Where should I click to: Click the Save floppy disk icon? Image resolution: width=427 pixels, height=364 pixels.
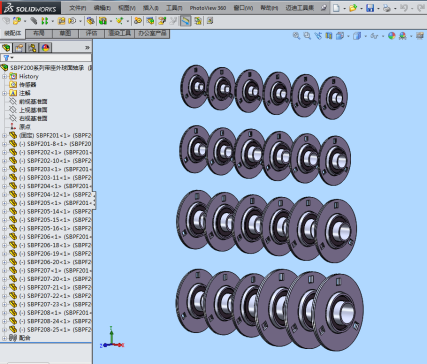370,8
